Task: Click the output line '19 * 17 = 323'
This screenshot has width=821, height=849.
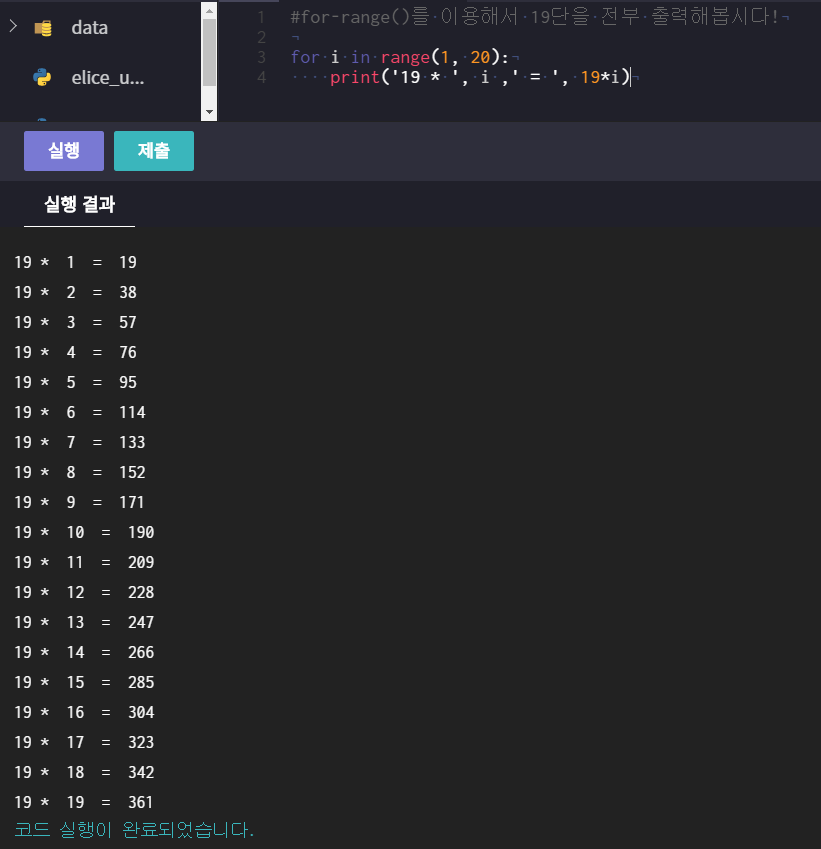Action: [x=84, y=742]
